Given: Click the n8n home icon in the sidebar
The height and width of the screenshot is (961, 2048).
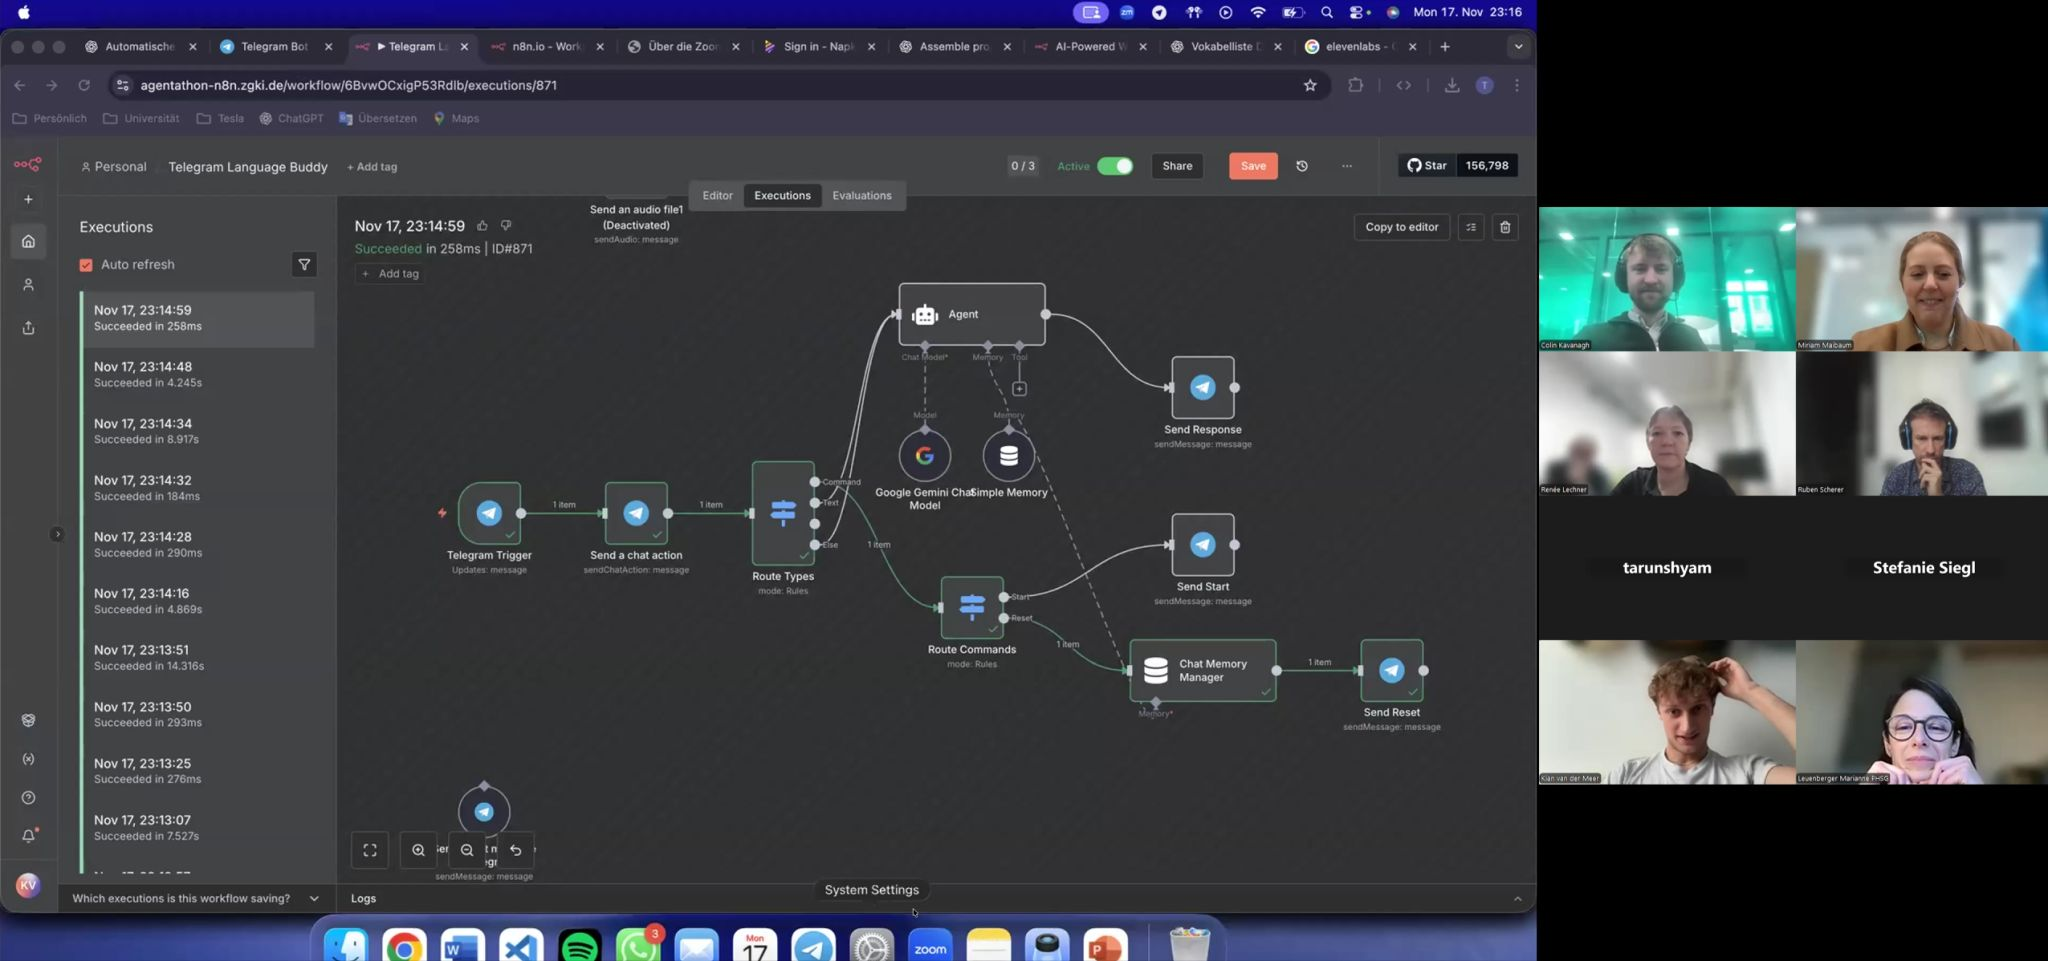Looking at the screenshot, I should coord(27,240).
